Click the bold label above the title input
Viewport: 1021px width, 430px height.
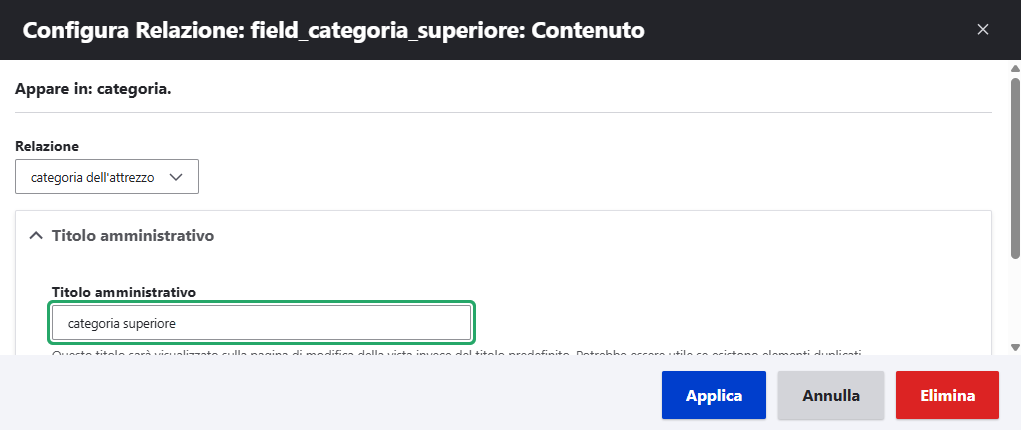(x=123, y=292)
